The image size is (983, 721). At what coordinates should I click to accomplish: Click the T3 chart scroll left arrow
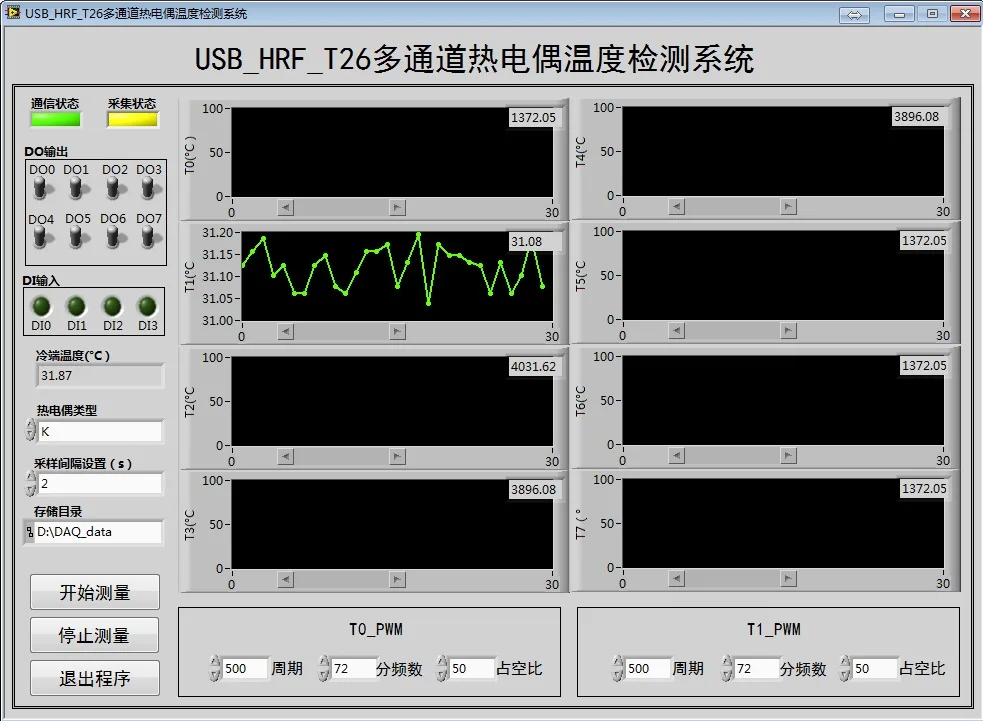pyautogui.click(x=286, y=580)
